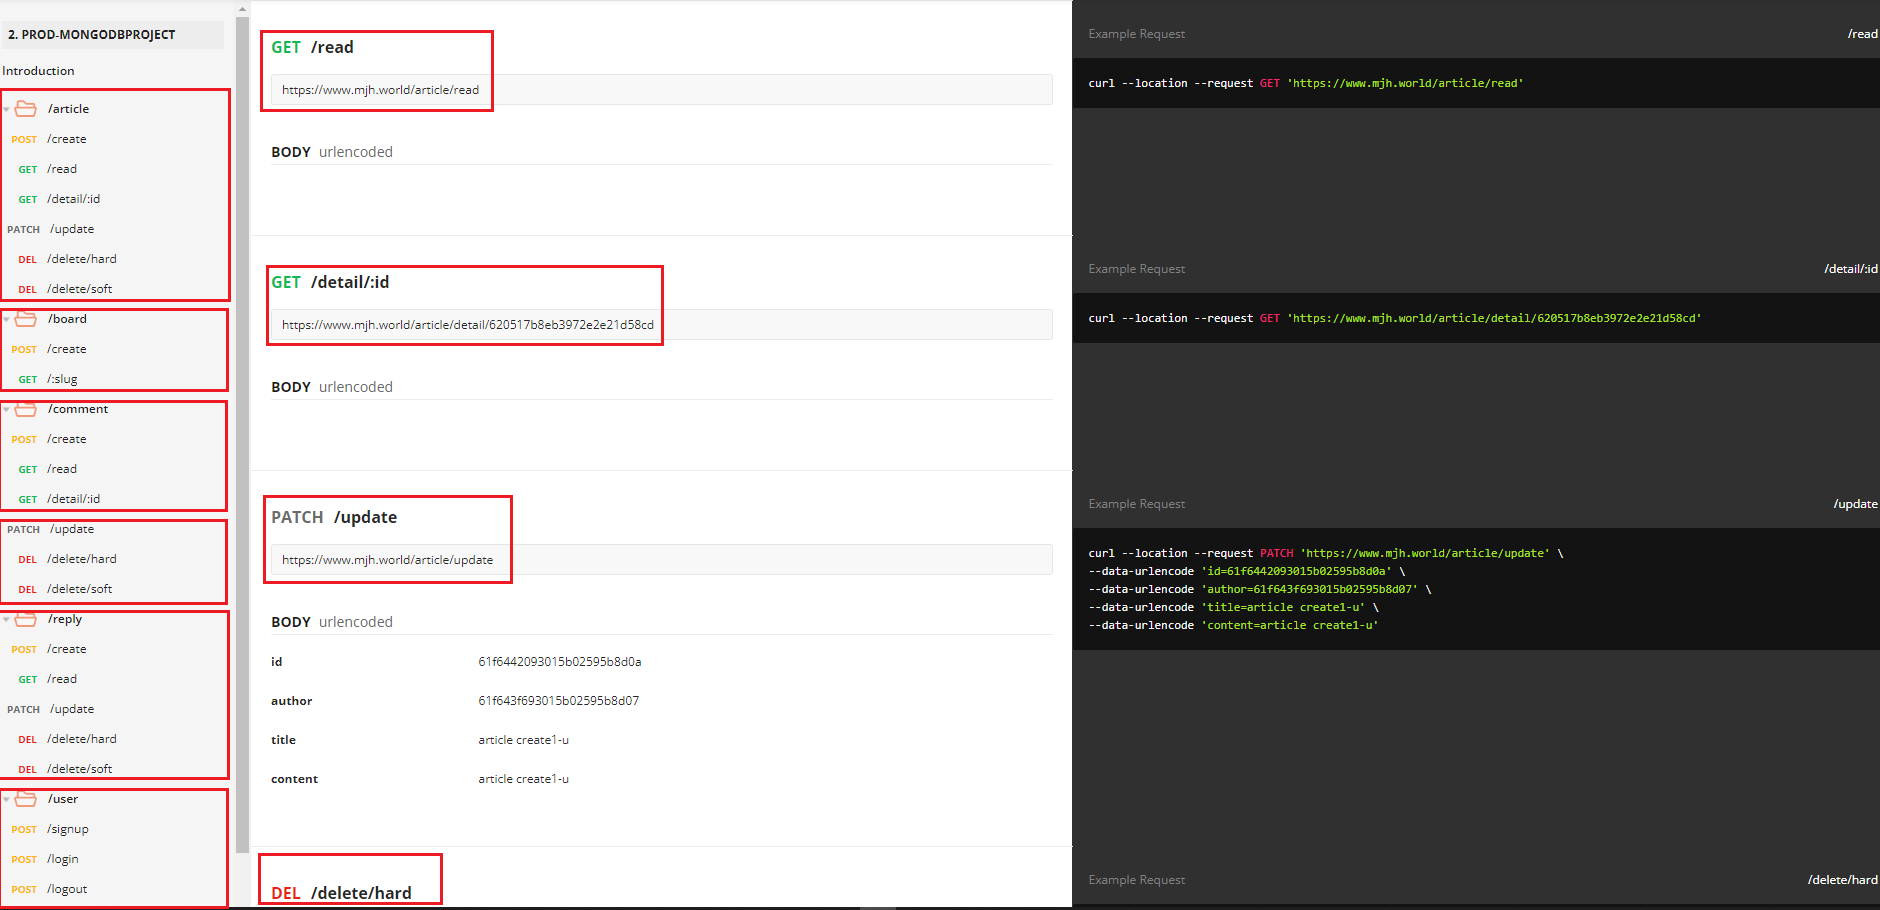This screenshot has width=1880, height=910.
Task: Click the sidebar vertical scrollbar
Action: (242, 434)
